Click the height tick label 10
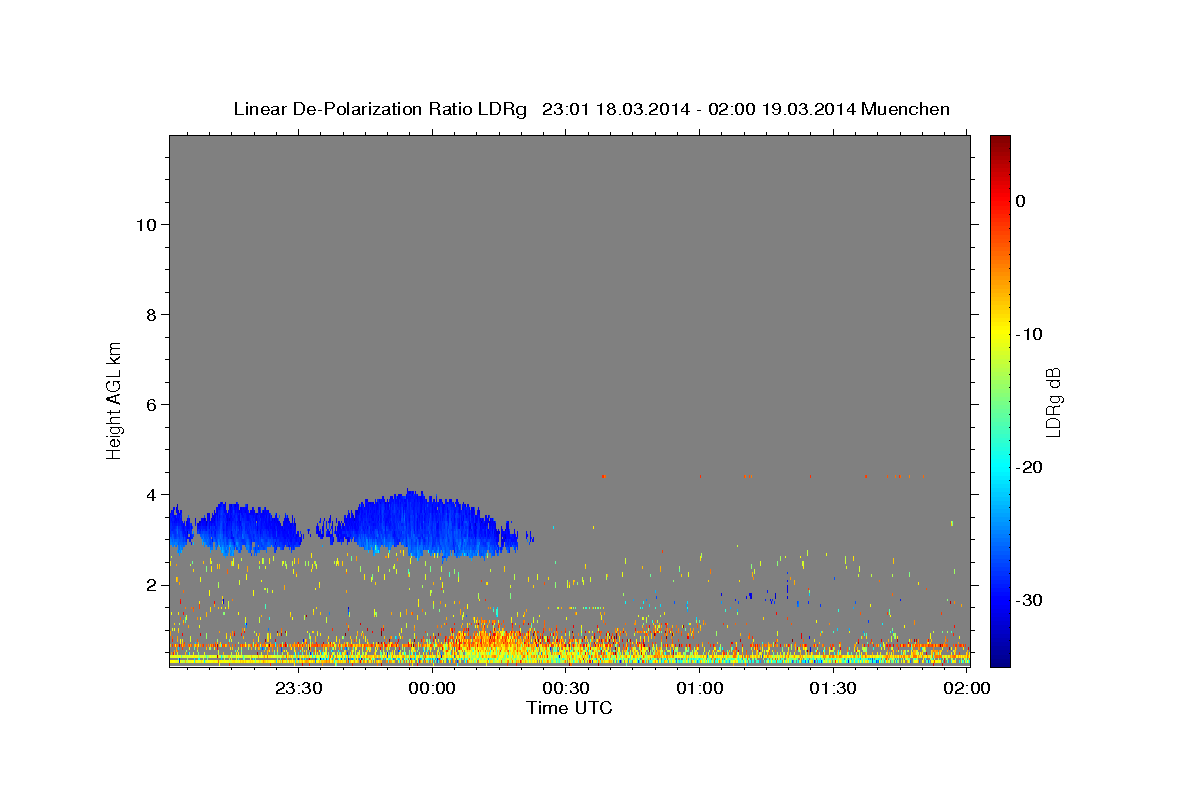Viewport: 1200px width, 800px height. tap(146, 224)
